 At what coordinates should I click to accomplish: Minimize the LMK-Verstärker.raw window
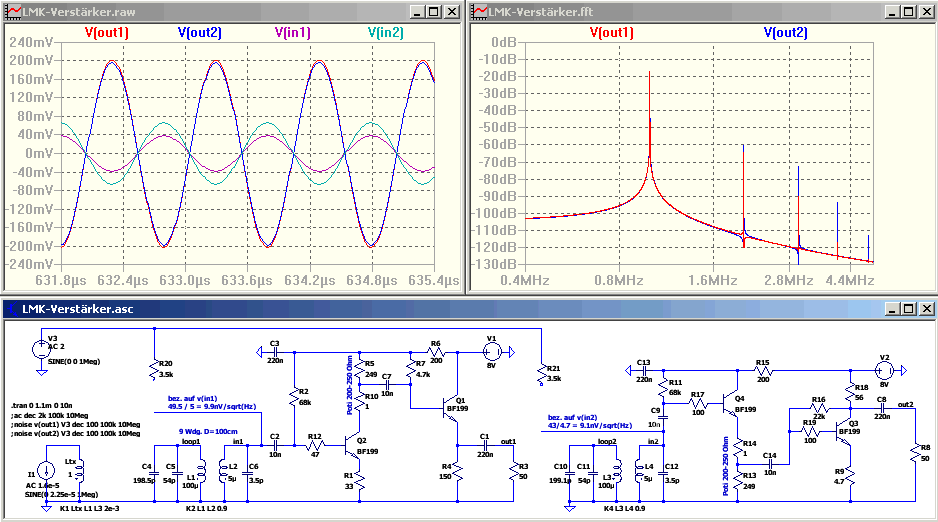tap(417, 12)
